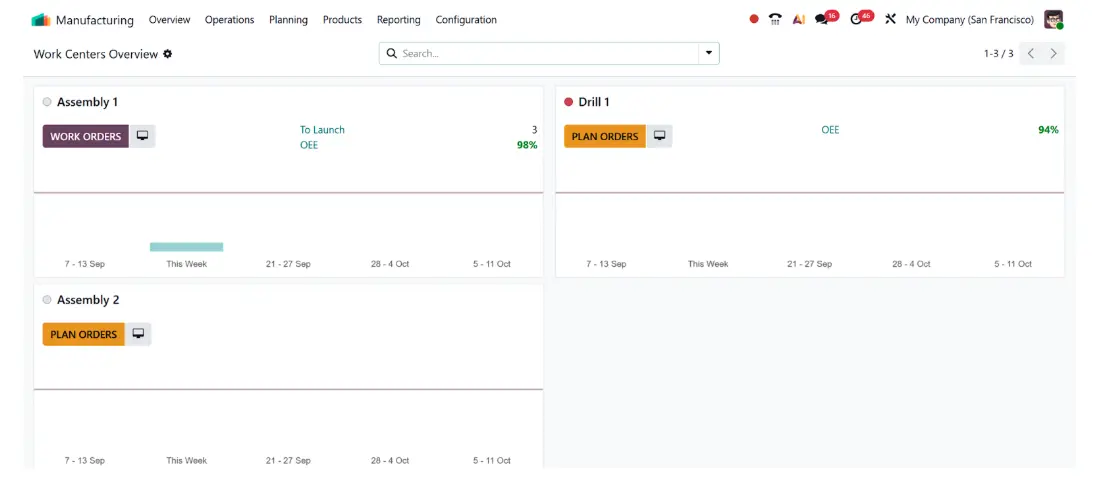Open the VoIP phone icon
The image size is (1100, 494).
(x=775, y=20)
